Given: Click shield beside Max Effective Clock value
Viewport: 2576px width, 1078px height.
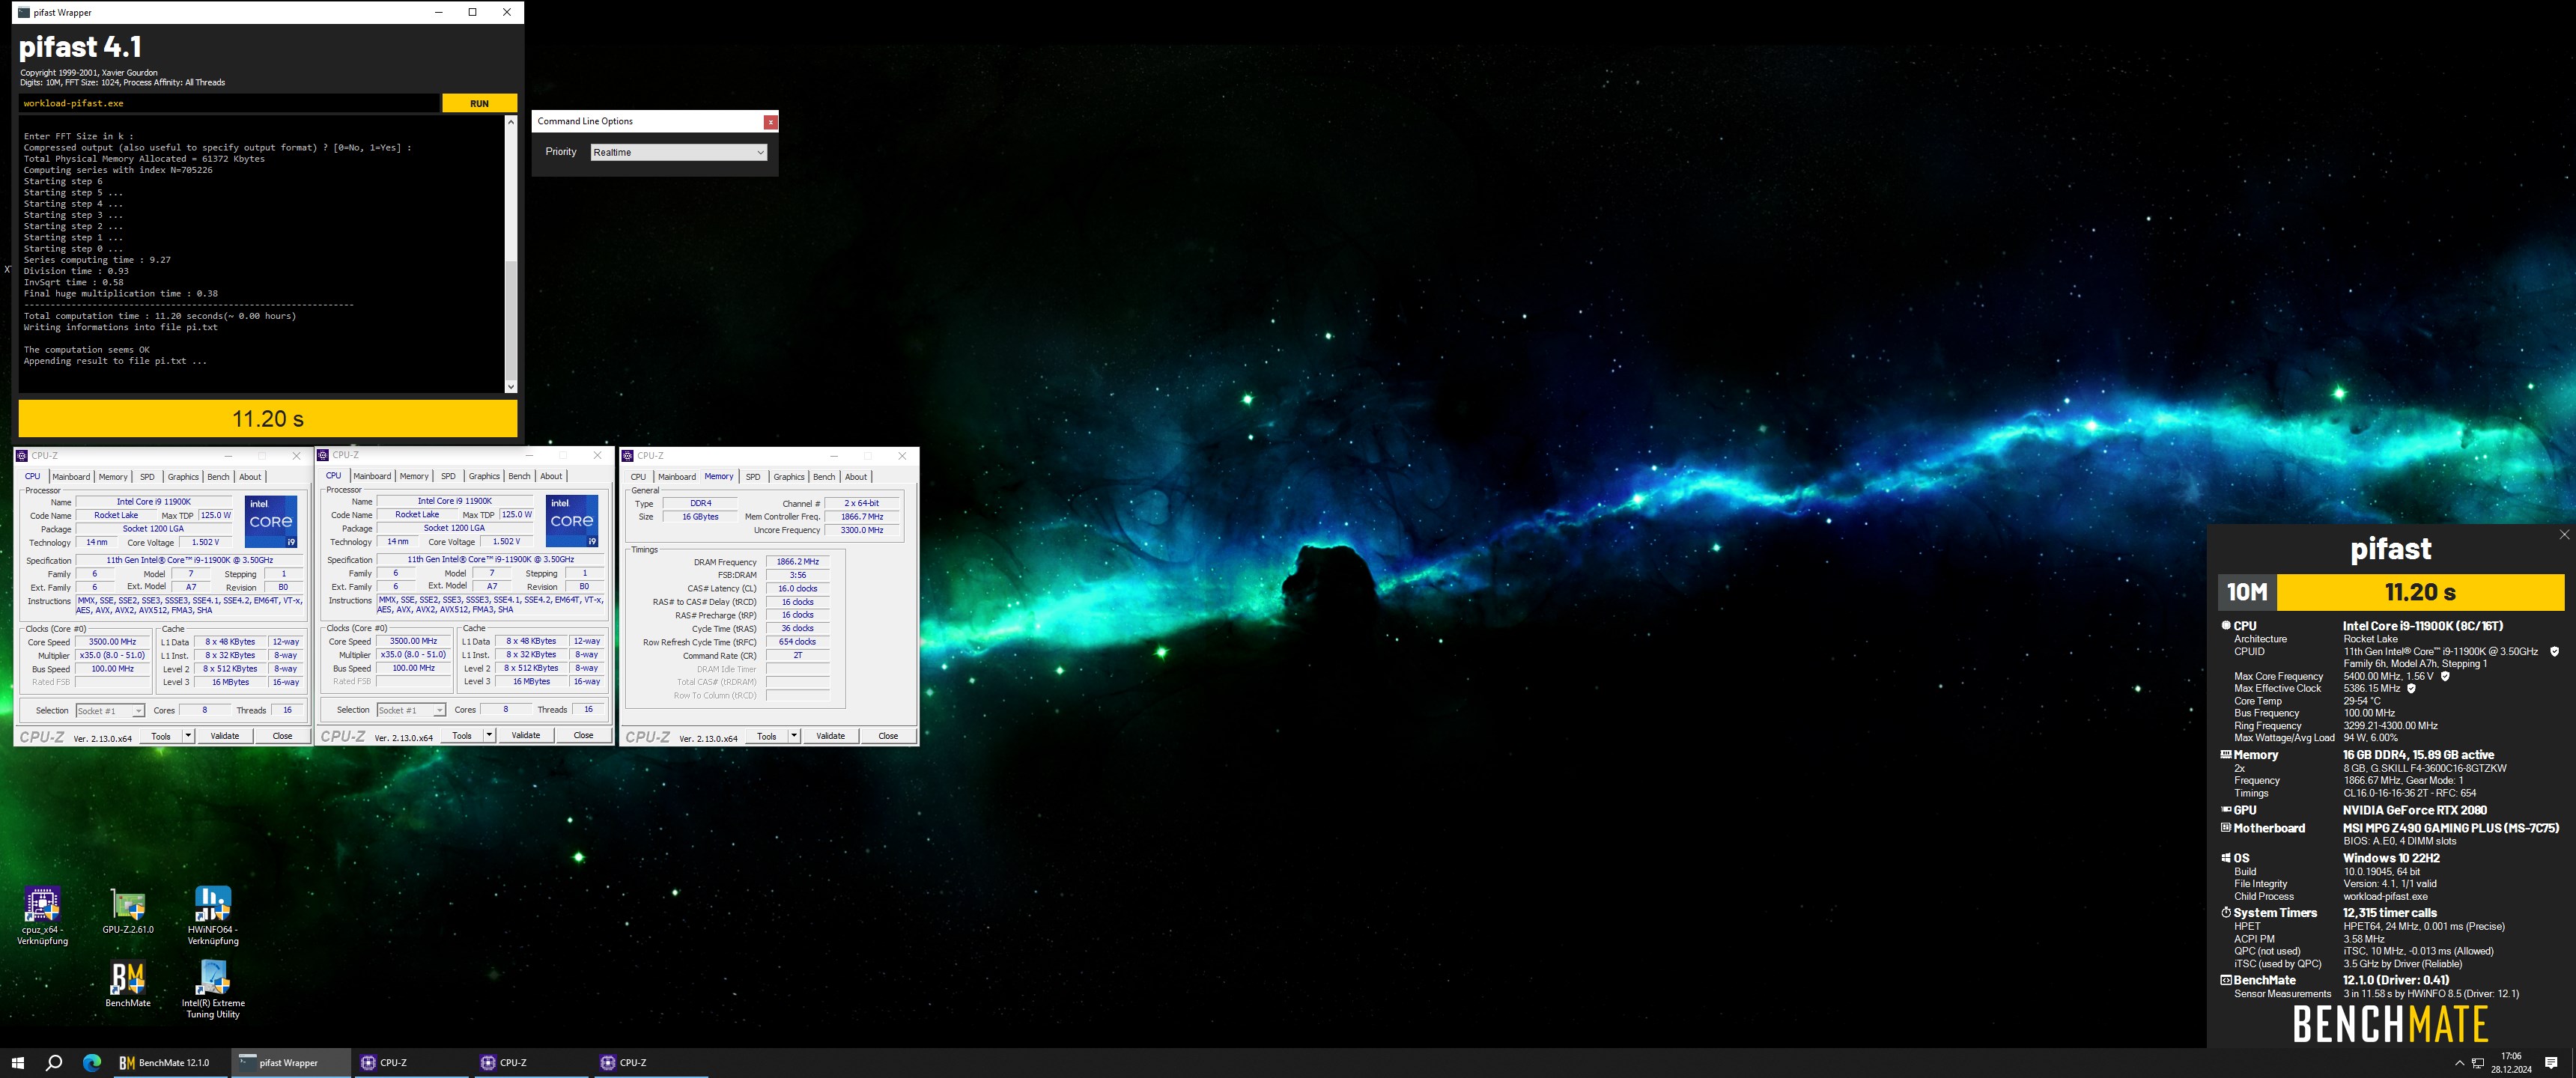Looking at the screenshot, I should point(2411,688).
